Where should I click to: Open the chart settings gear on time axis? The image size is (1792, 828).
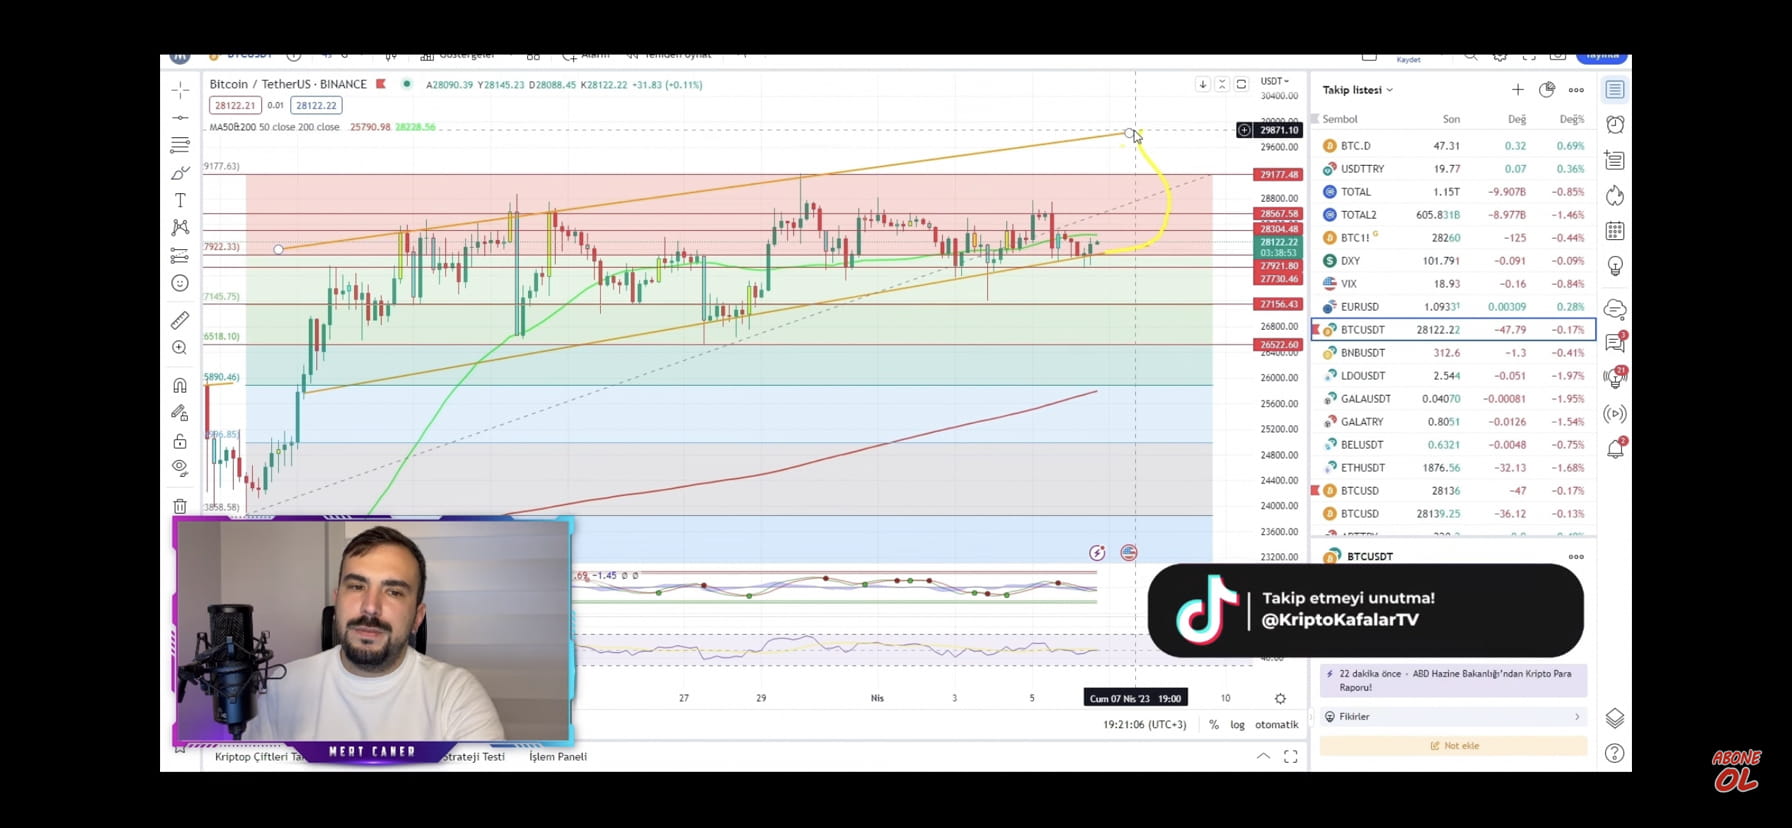pyautogui.click(x=1280, y=698)
